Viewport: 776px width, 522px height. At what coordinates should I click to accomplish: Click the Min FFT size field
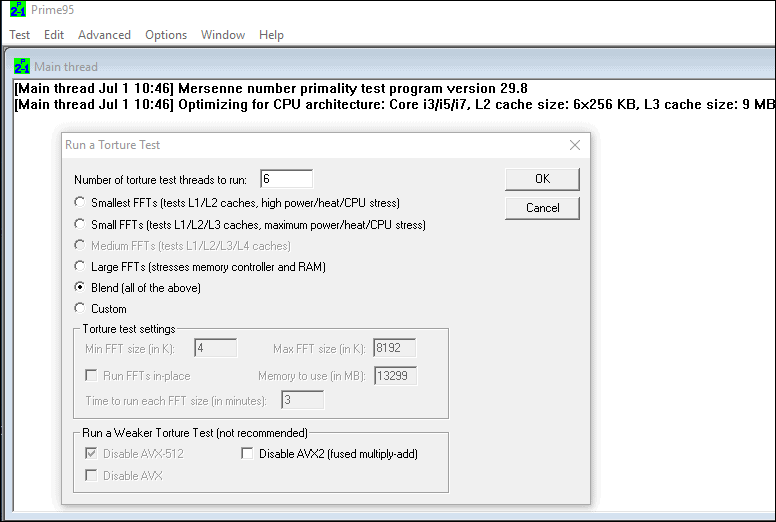click(x=215, y=348)
